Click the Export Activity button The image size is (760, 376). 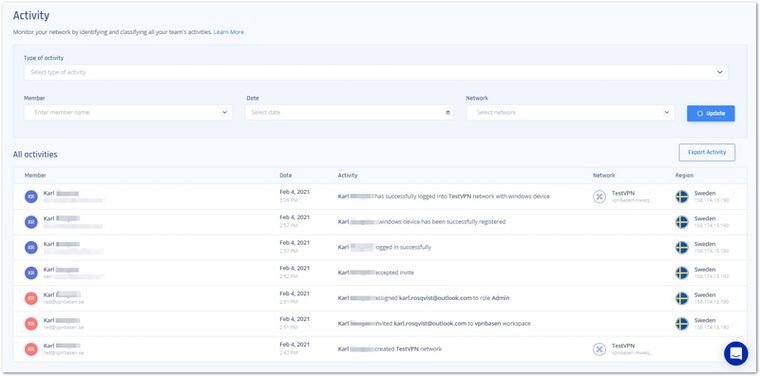[x=707, y=152]
